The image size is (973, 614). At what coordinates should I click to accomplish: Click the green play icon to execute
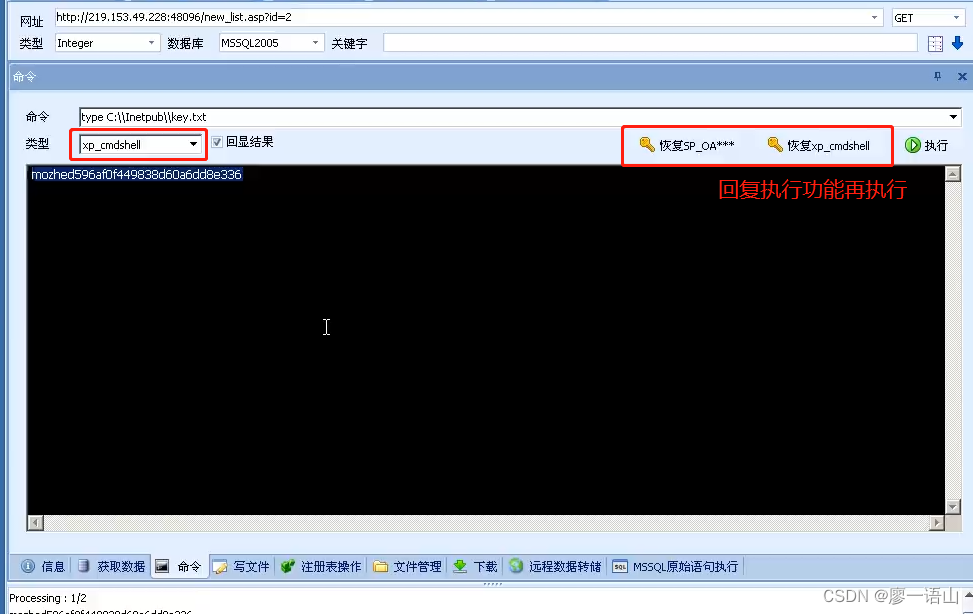point(912,145)
